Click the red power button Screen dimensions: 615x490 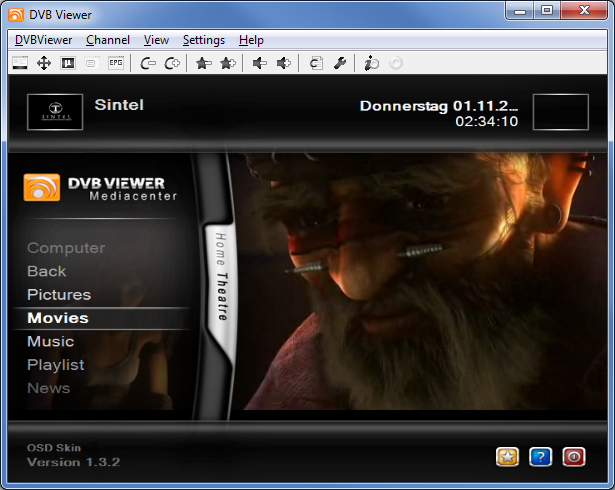[x=574, y=457]
